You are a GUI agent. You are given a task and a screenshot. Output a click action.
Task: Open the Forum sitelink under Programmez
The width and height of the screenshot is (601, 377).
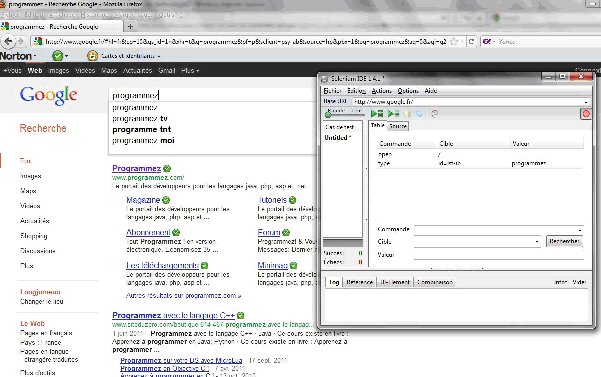point(269,232)
